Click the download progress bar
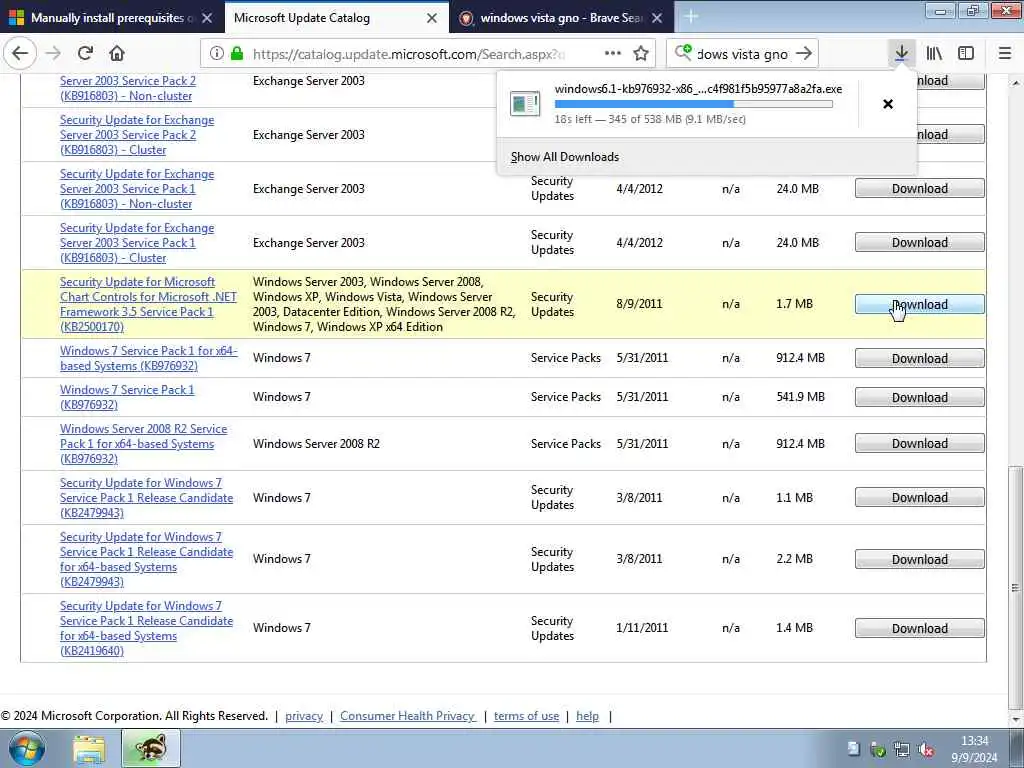The width and height of the screenshot is (1024, 768). pyautogui.click(x=694, y=104)
